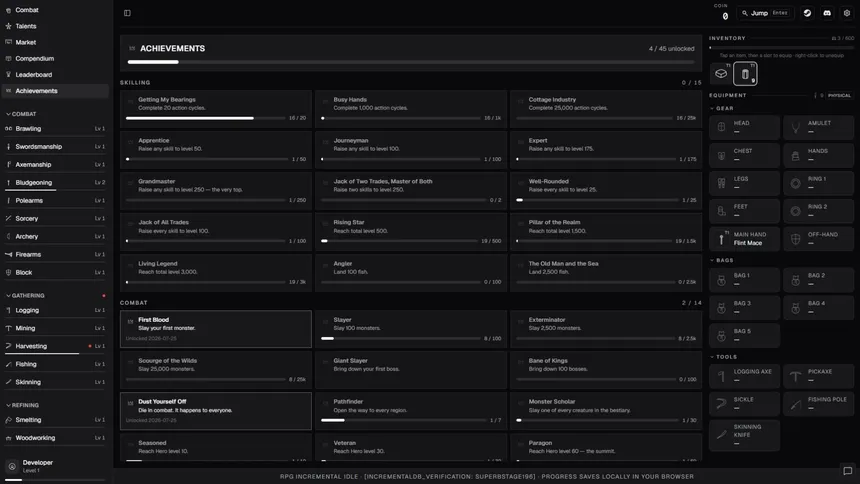Image resolution: width=860 pixels, height=484 pixels.
Task: Select the Giant Slayer achievement card
Action: (x=411, y=370)
